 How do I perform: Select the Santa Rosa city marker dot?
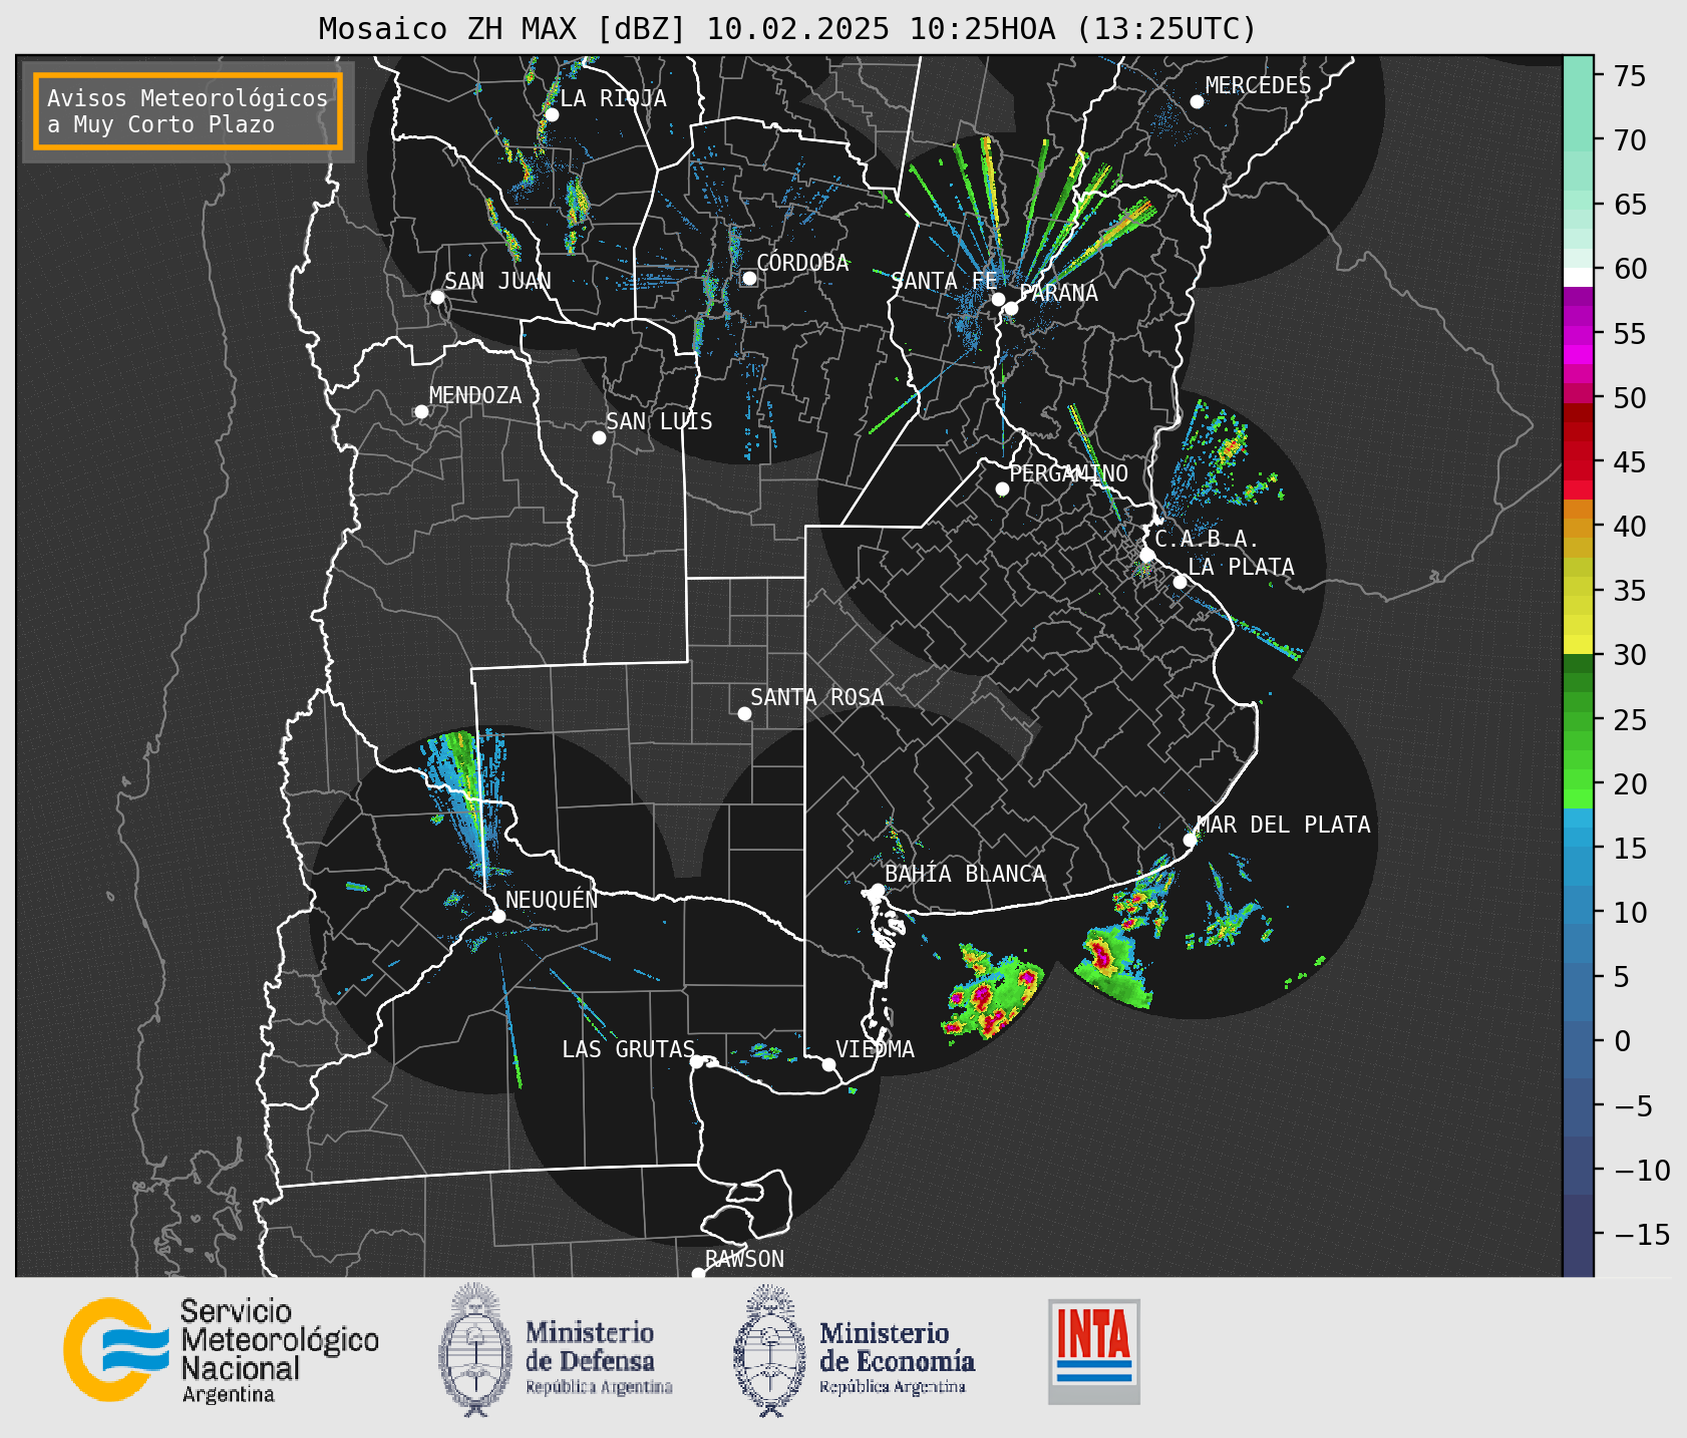[x=744, y=714]
